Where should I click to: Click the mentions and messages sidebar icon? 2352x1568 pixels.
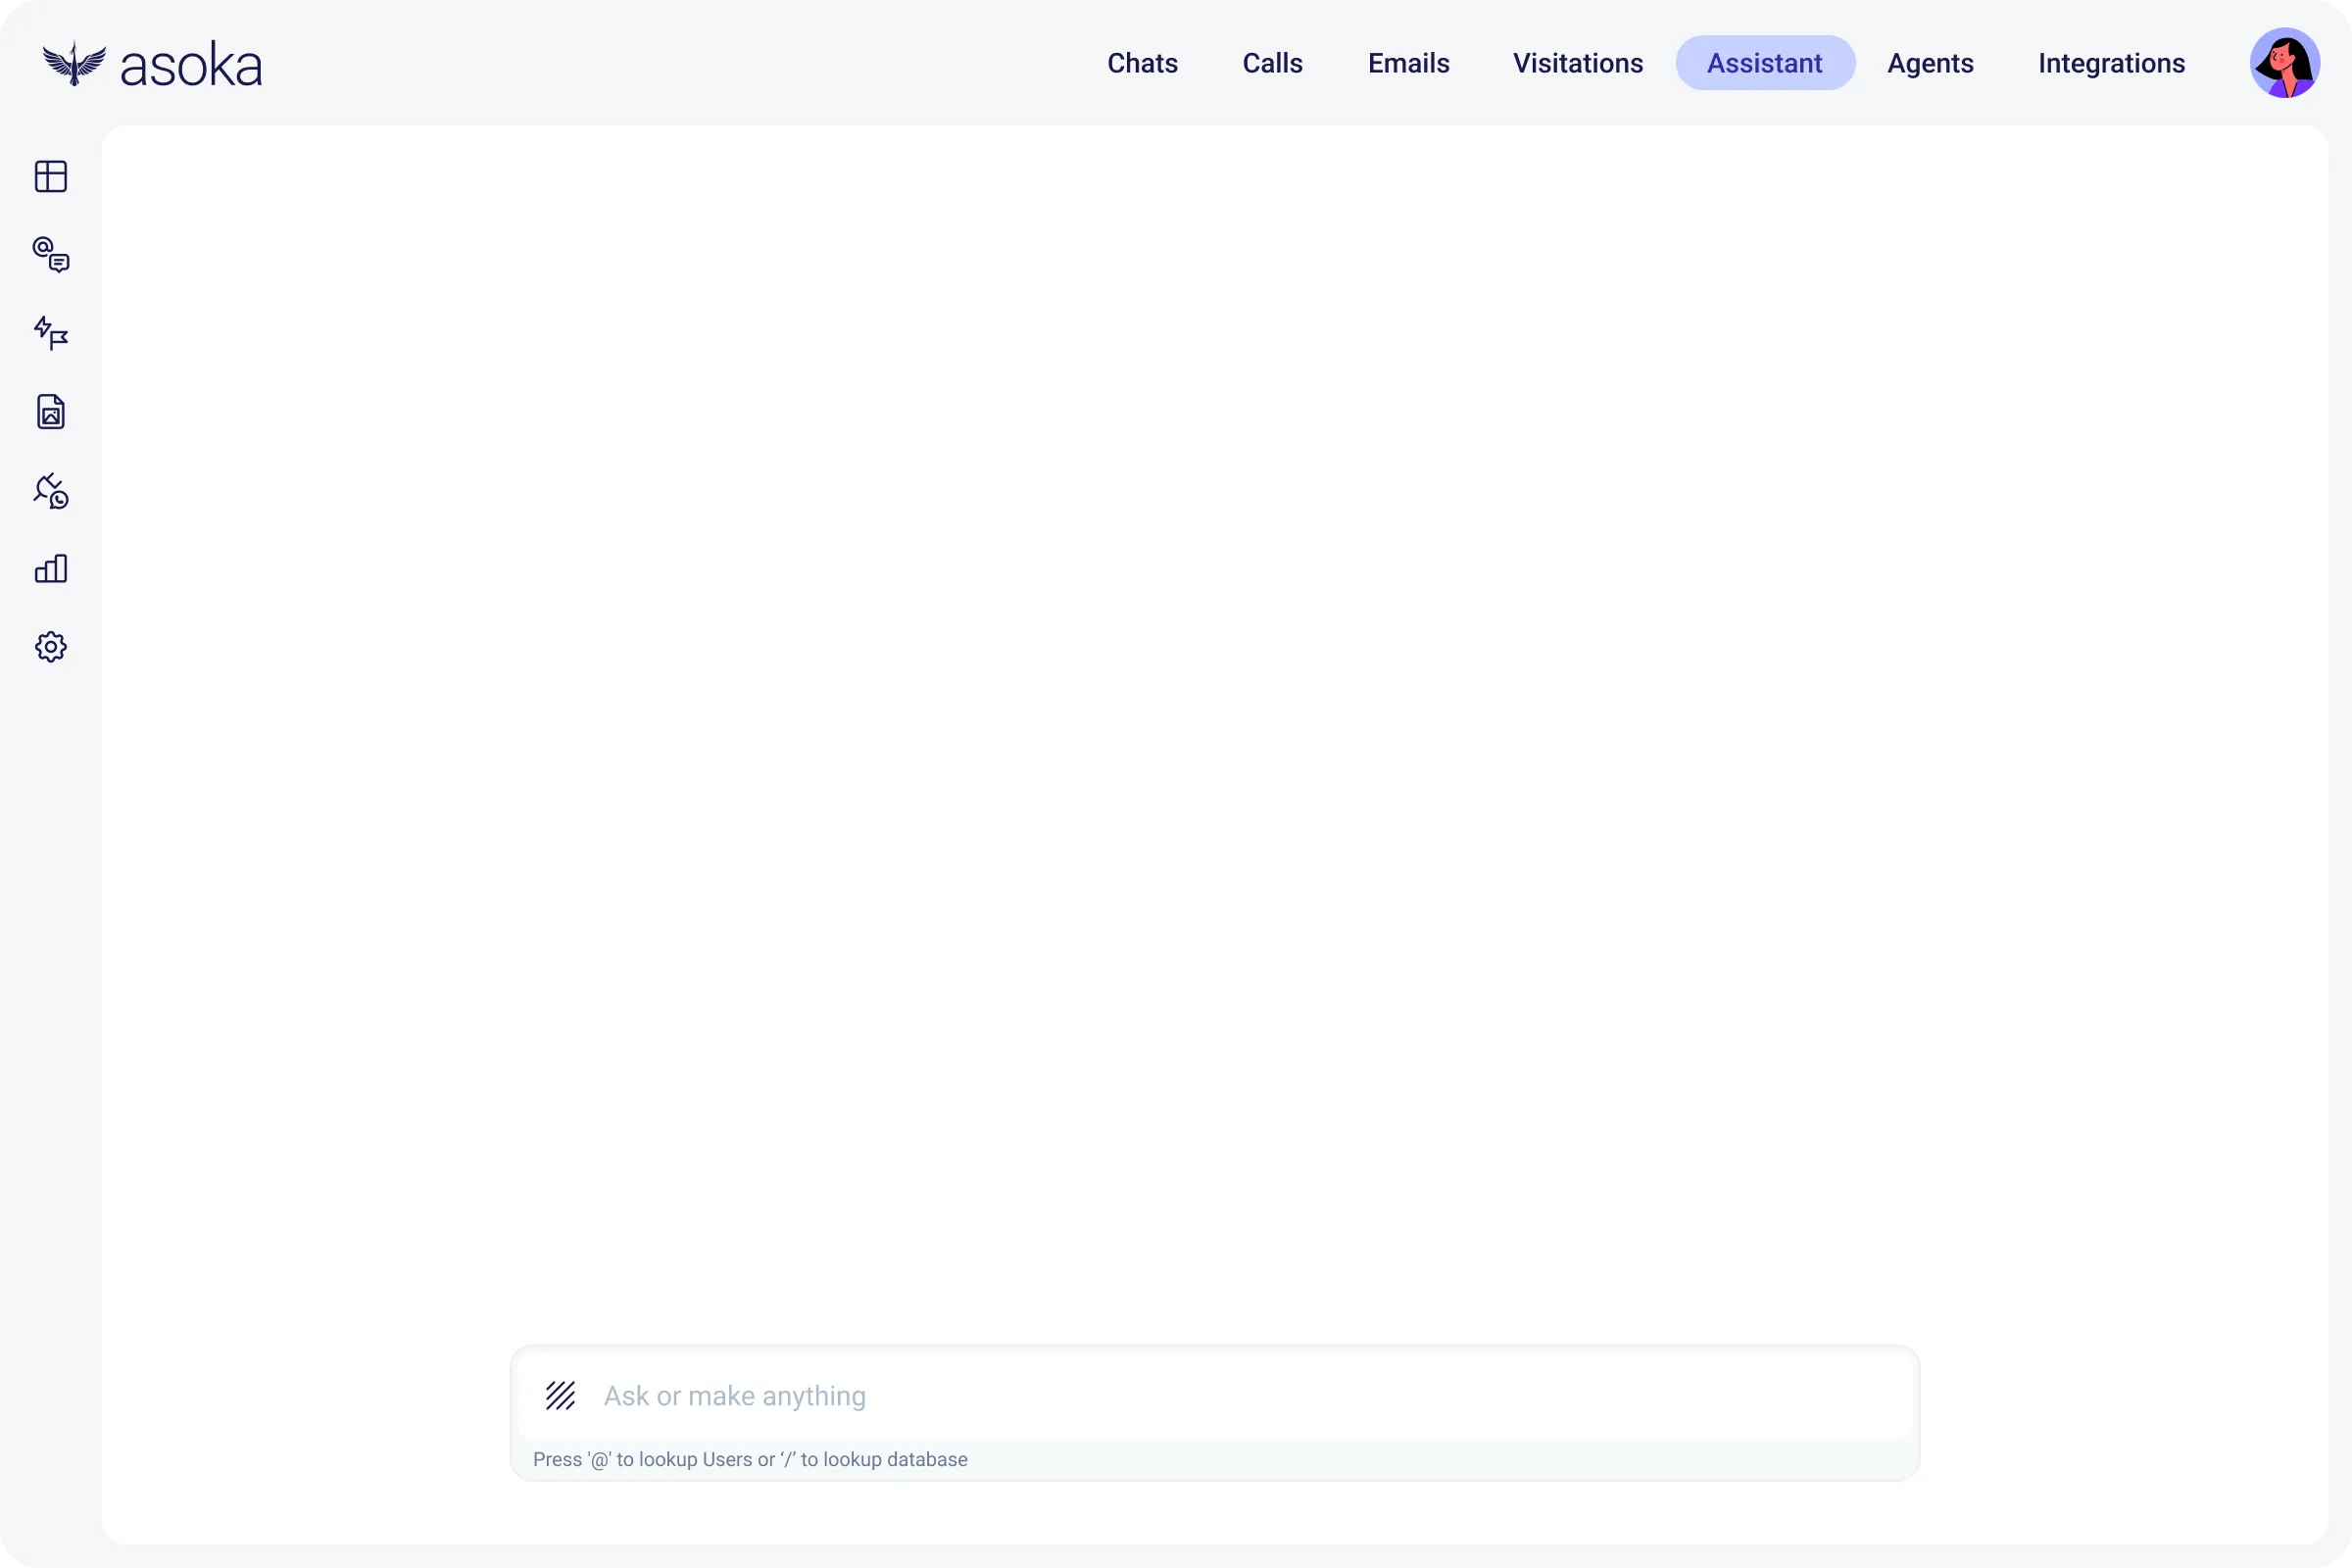pyautogui.click(x=51, y=255)
